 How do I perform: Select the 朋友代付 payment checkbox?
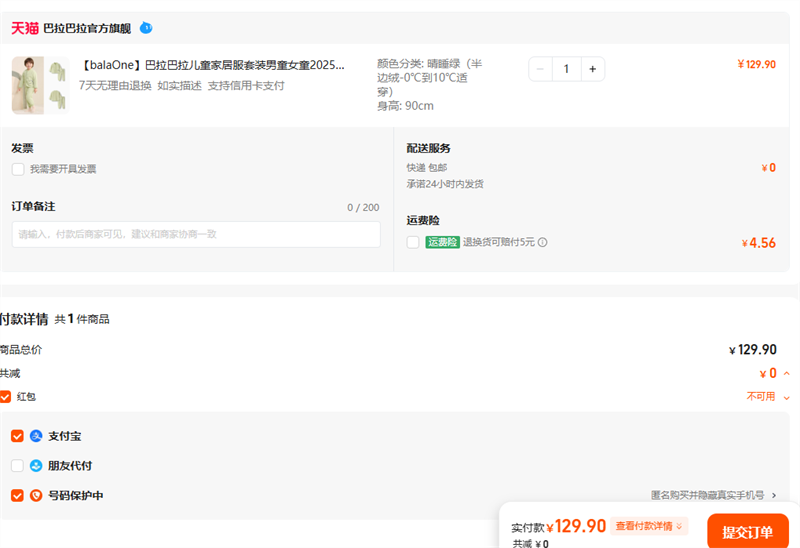17,466
